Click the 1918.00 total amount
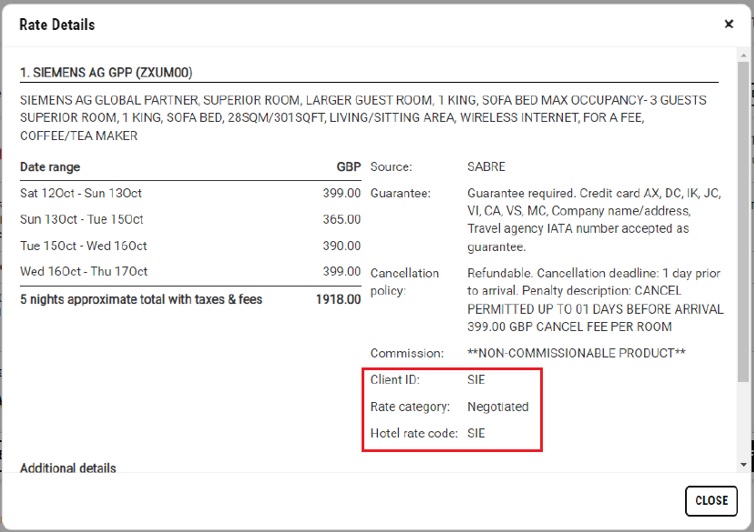Image resolution: width=754 pixels, height=532 pixels. (338, 299)
